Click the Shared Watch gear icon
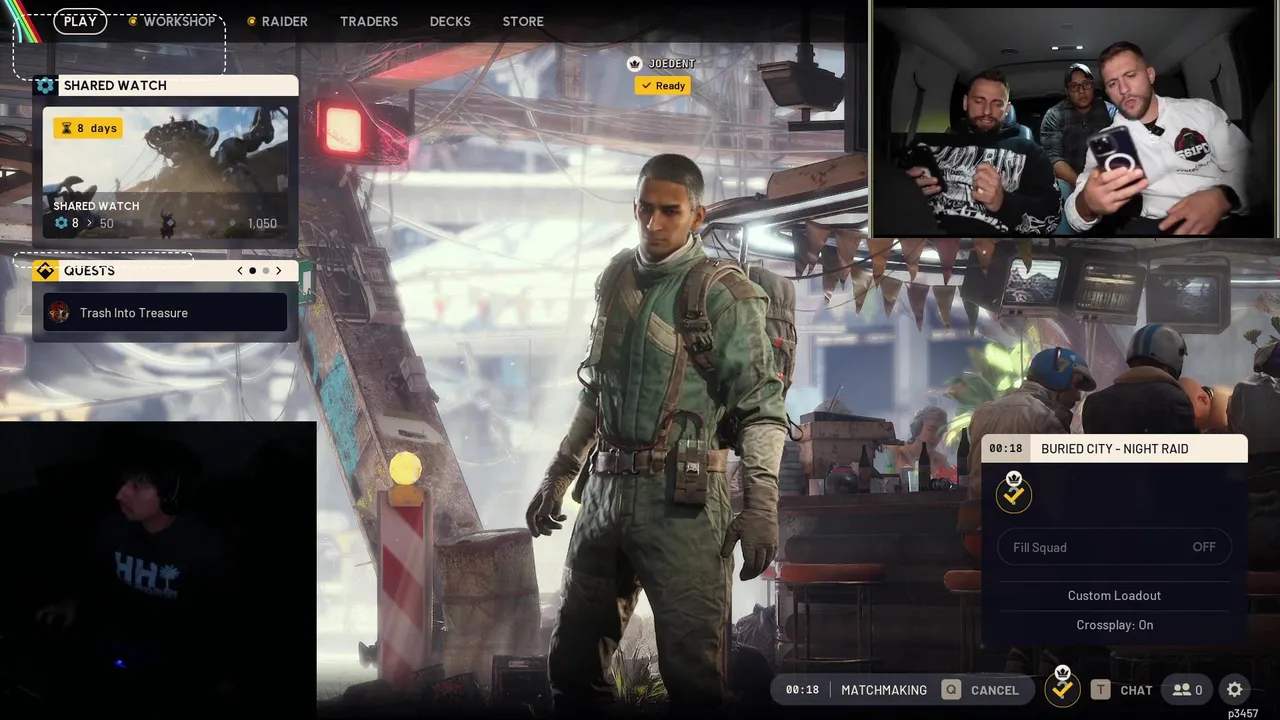This screenshot has height=720, width=1280. pos(45,86)
